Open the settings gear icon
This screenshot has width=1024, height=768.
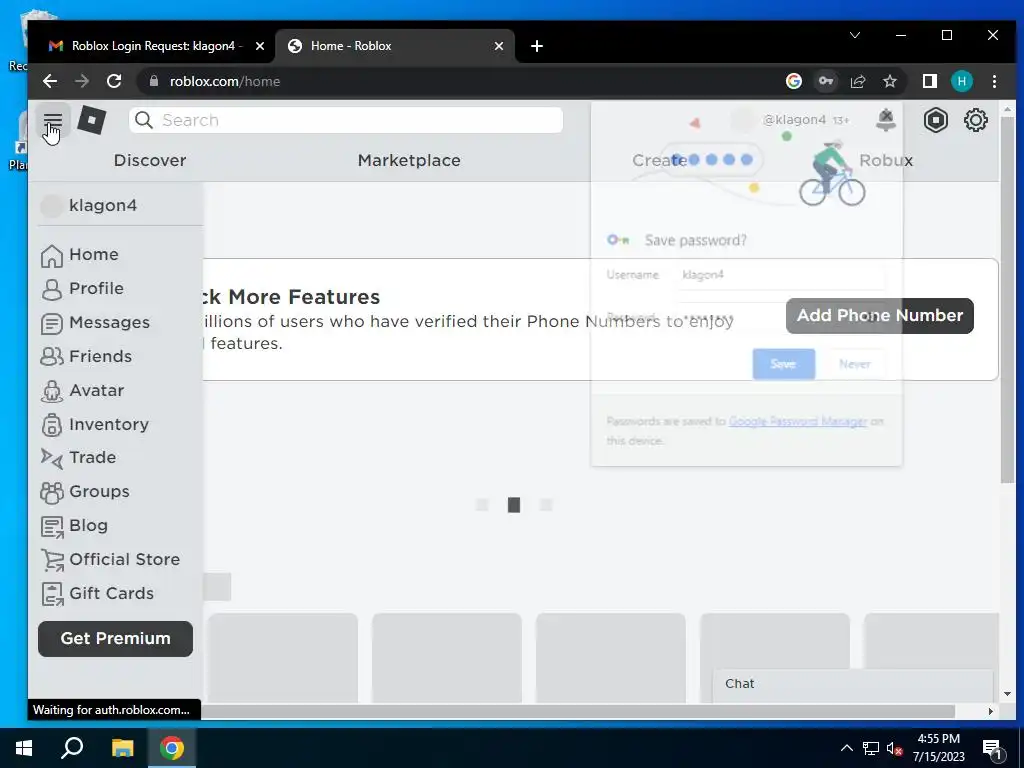(976, 120)
